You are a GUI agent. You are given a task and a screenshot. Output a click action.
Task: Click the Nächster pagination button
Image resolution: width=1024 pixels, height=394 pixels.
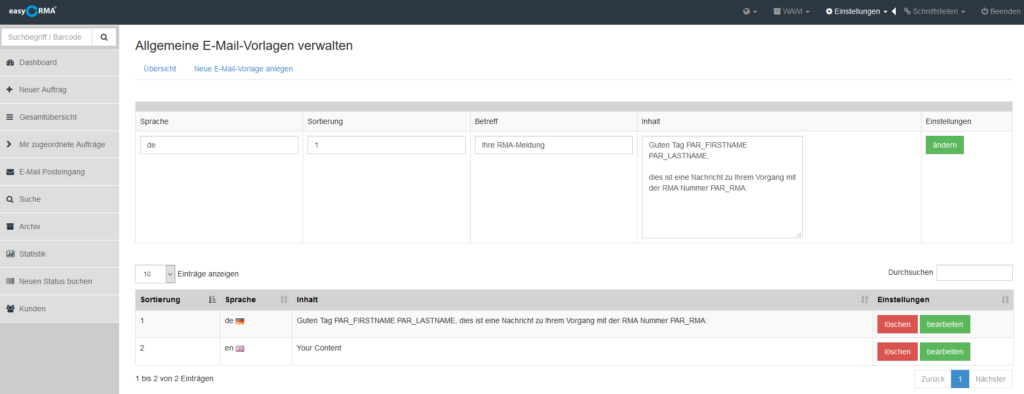coord(991,379)
